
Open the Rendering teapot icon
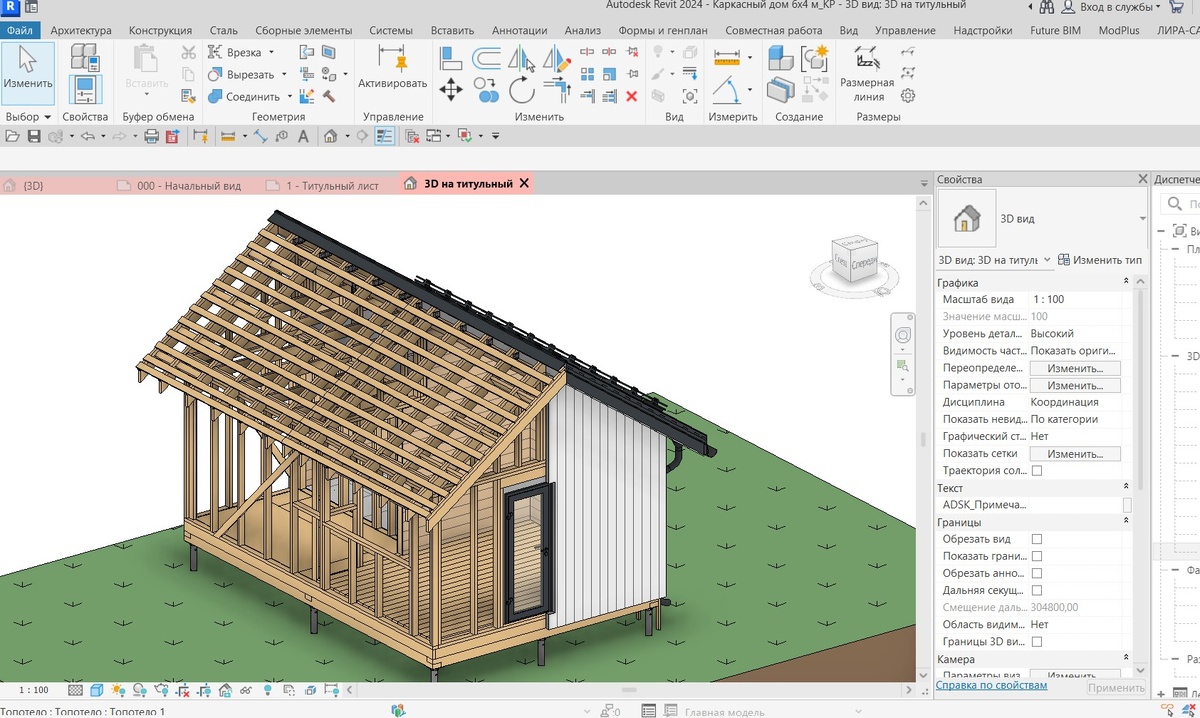(162, 689)
